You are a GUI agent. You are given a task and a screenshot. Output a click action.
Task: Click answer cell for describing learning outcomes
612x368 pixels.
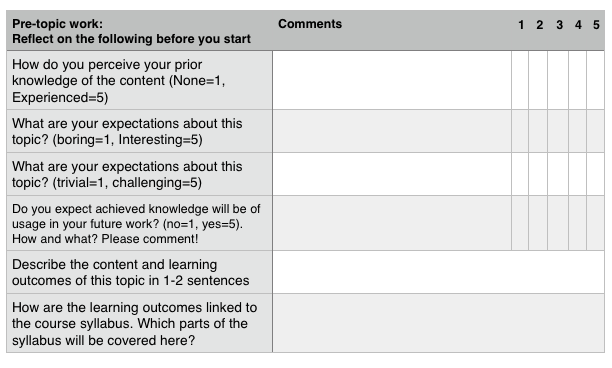click(x=438, y=272)
